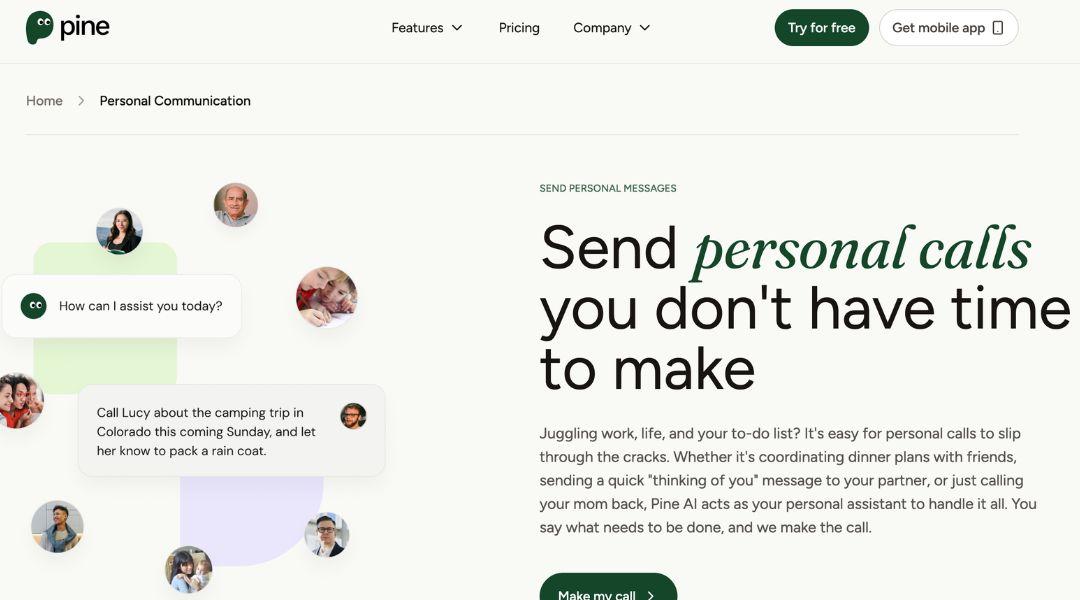Click the Pine logo icon
The height and width of the screenshot is (600, 1080).
(40, 28)
